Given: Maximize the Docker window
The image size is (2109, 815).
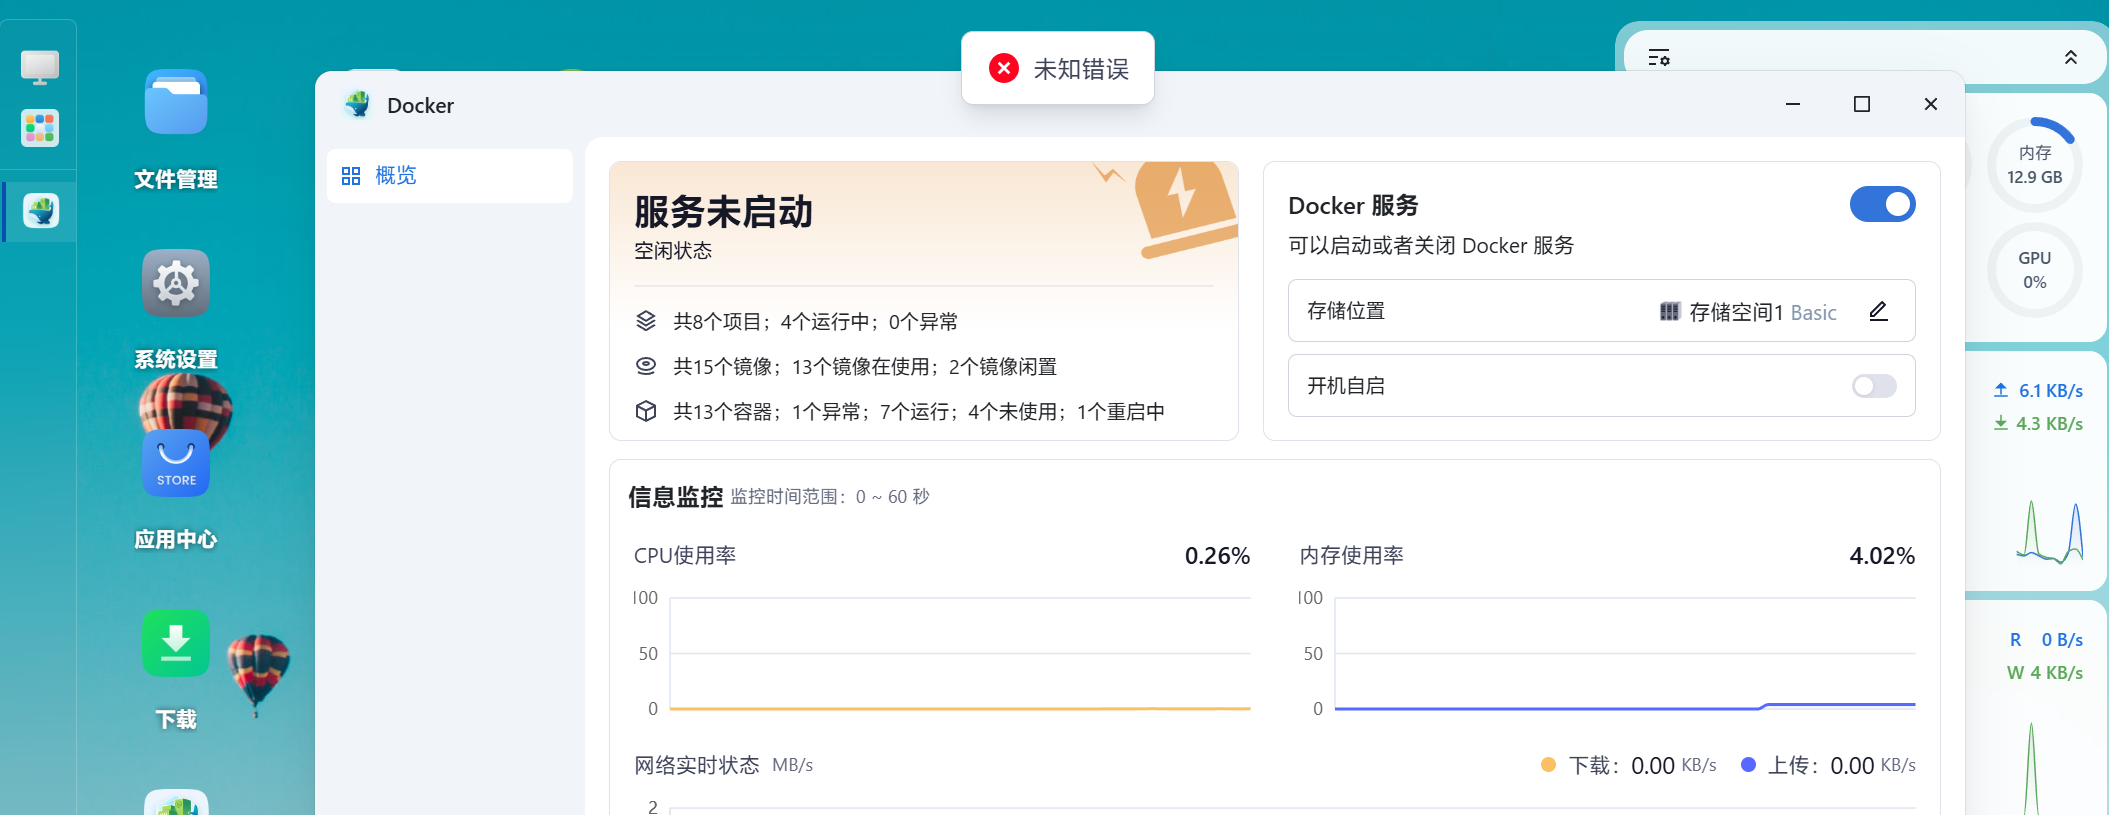Looking at the screenshot, I should click(x=1862, y=104).
